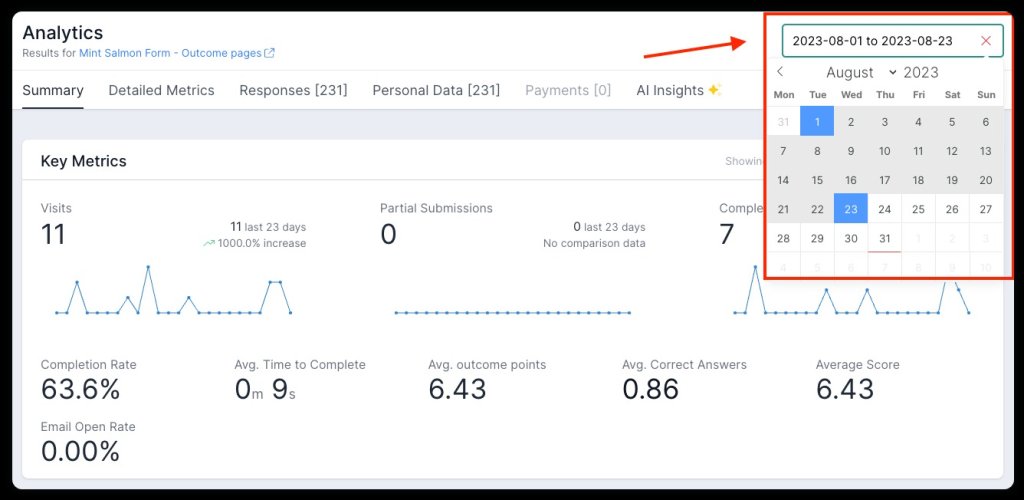
Task: Open the Detailed Metrics tab
Action: (x=161, y=90)
